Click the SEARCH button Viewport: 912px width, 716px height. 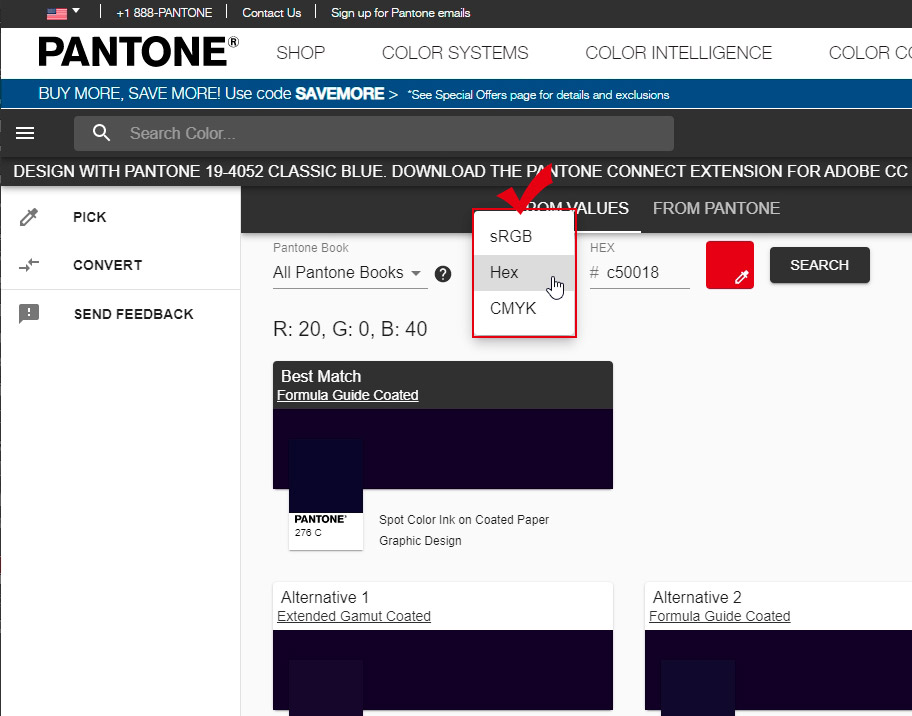820,265
